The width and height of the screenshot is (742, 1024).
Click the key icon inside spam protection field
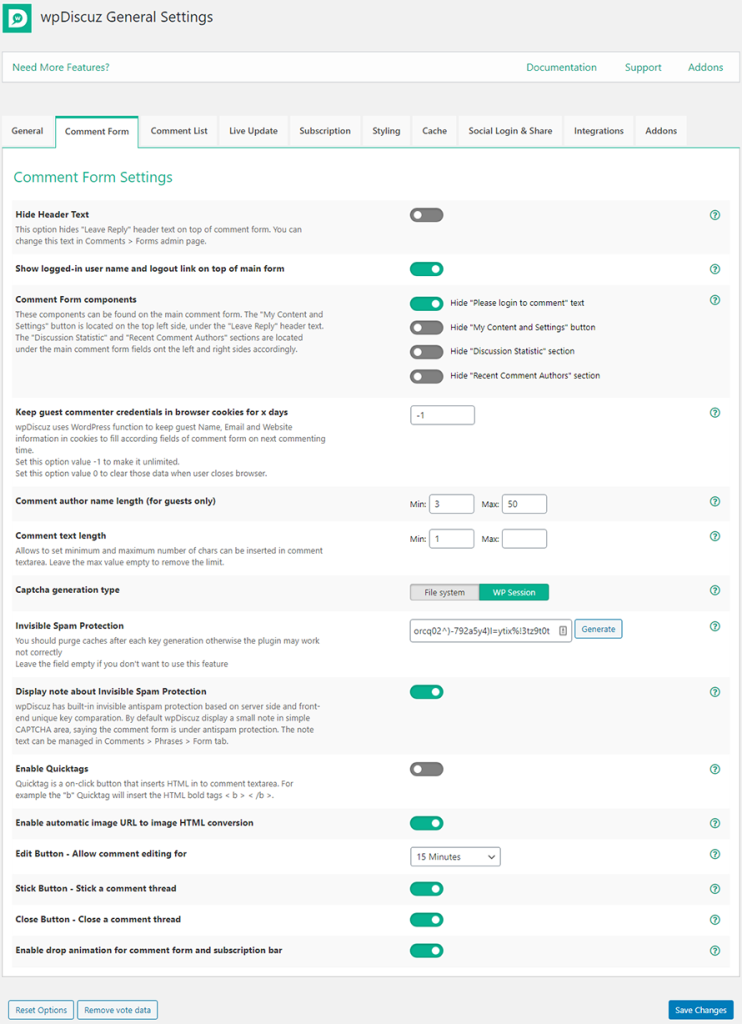point(562,631)
